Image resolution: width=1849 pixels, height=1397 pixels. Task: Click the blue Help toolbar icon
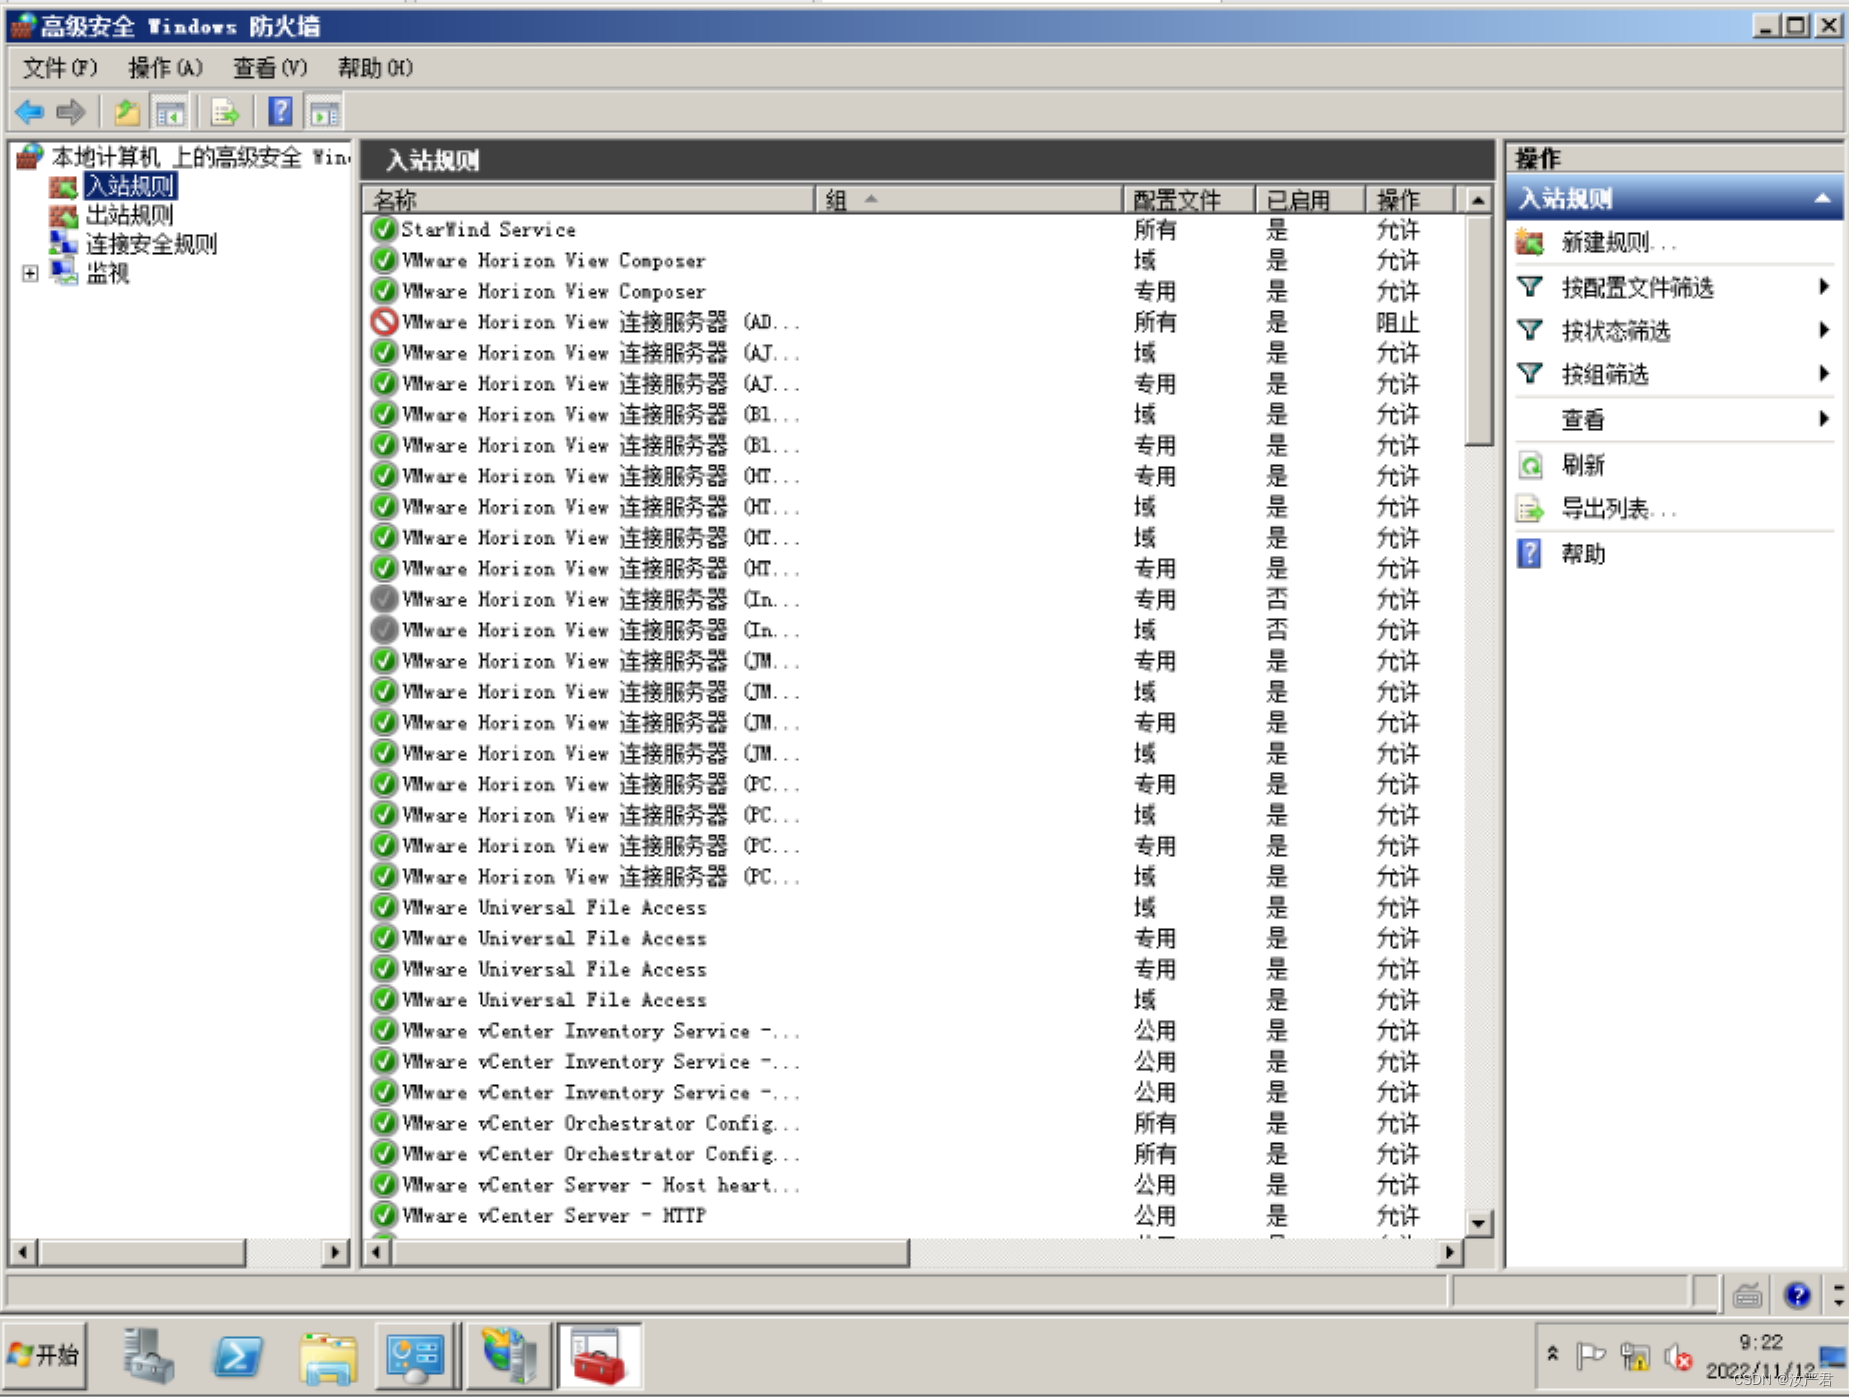(280, 111)
